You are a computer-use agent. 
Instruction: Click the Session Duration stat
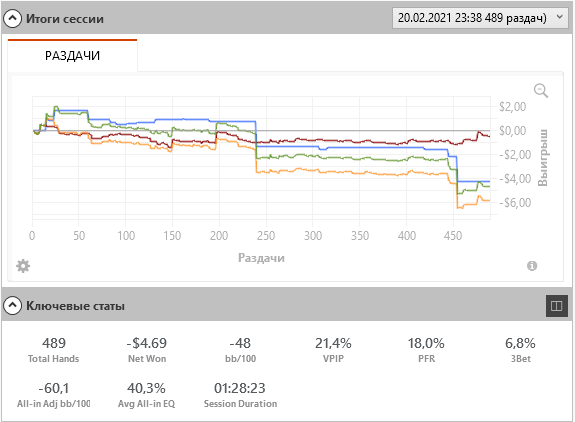click(x=240, y=395)
